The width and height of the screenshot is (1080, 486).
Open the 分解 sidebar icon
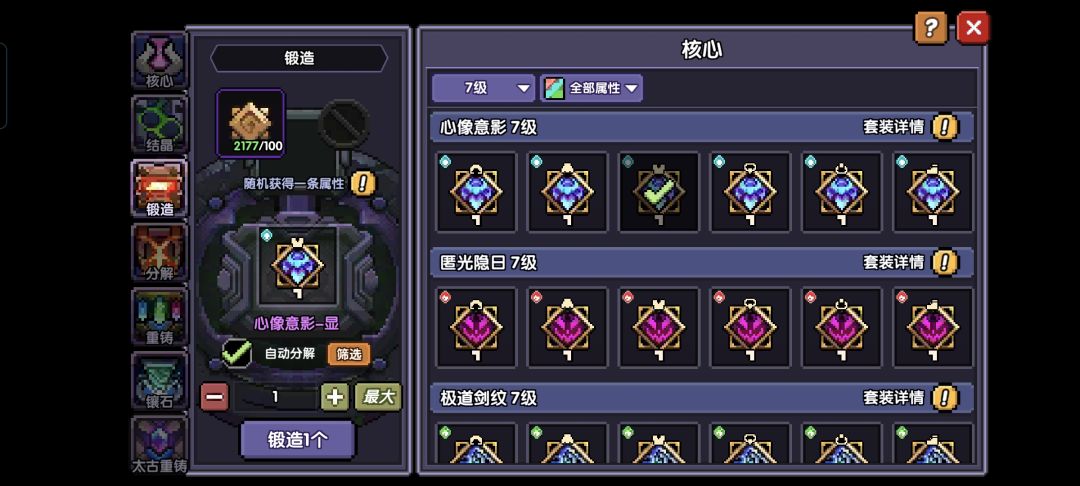[x=159, y=253]
